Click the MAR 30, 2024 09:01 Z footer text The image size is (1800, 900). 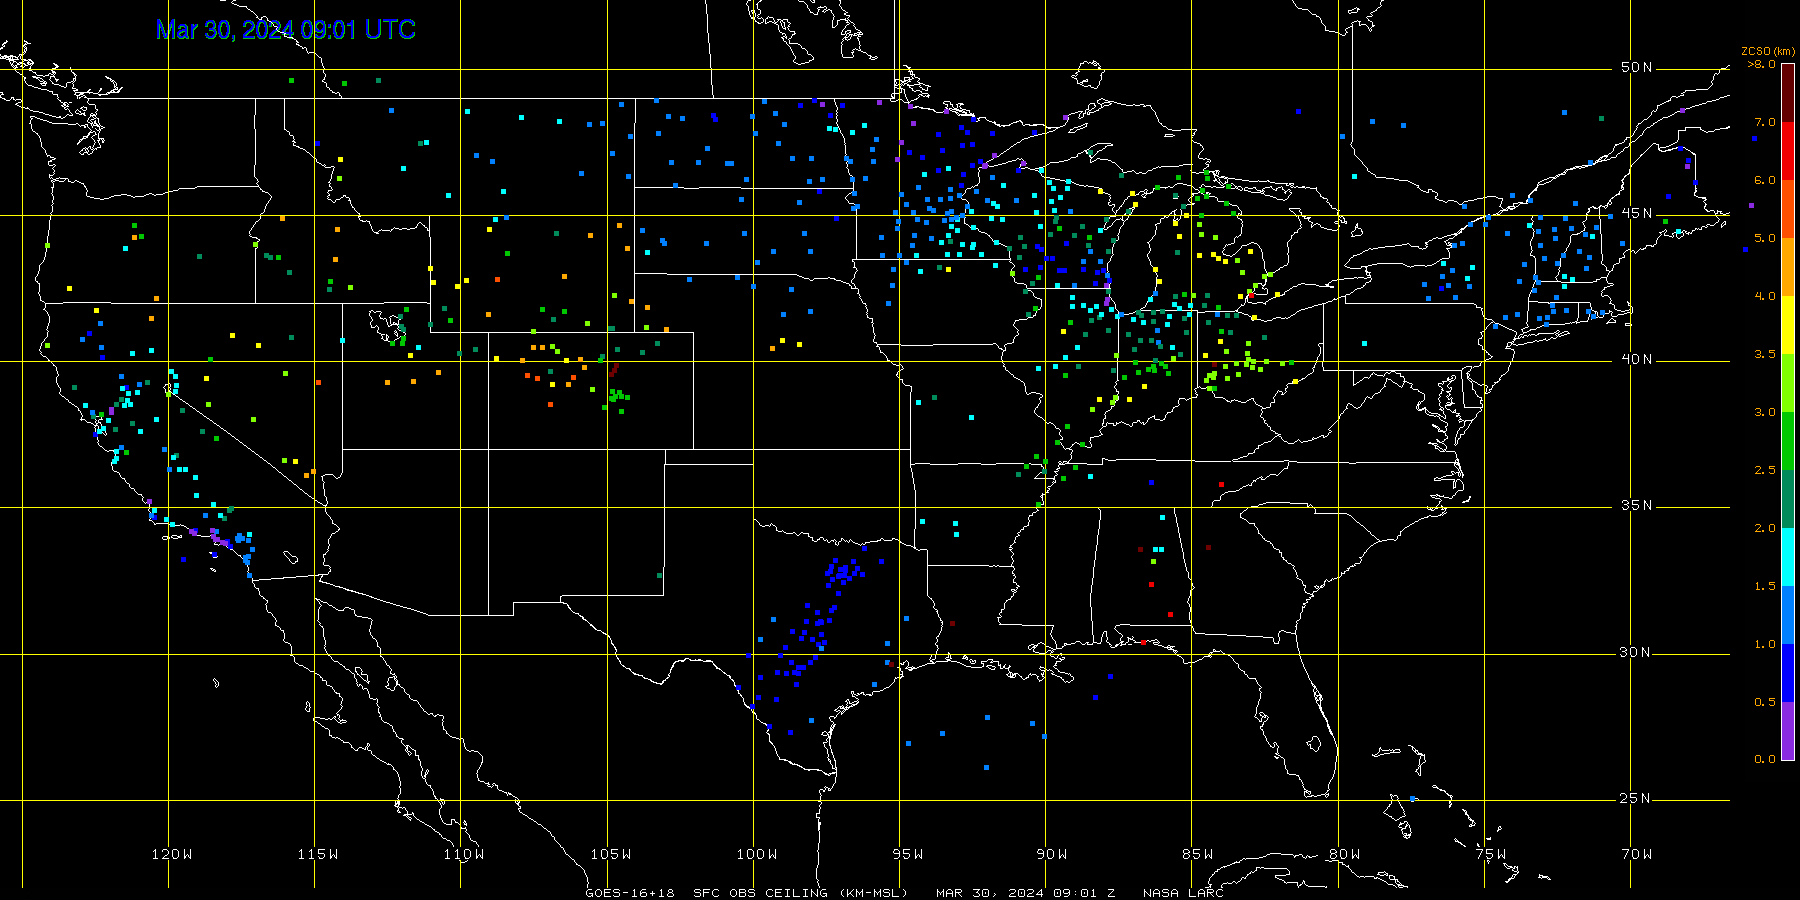click(x=1025, y=892)
